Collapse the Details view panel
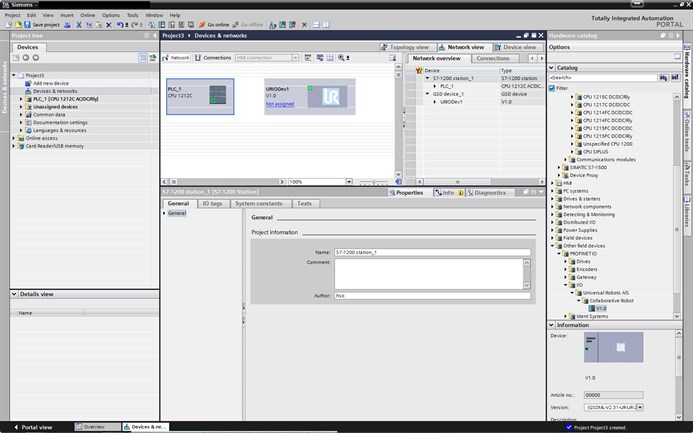693x433 pixels. (14, 294)
